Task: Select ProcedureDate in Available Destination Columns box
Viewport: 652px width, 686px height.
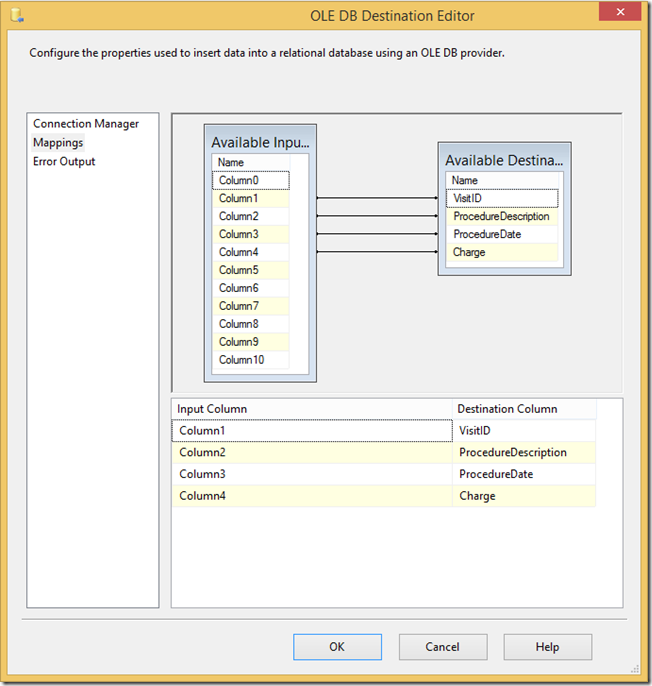Action: tap(502, 234)
